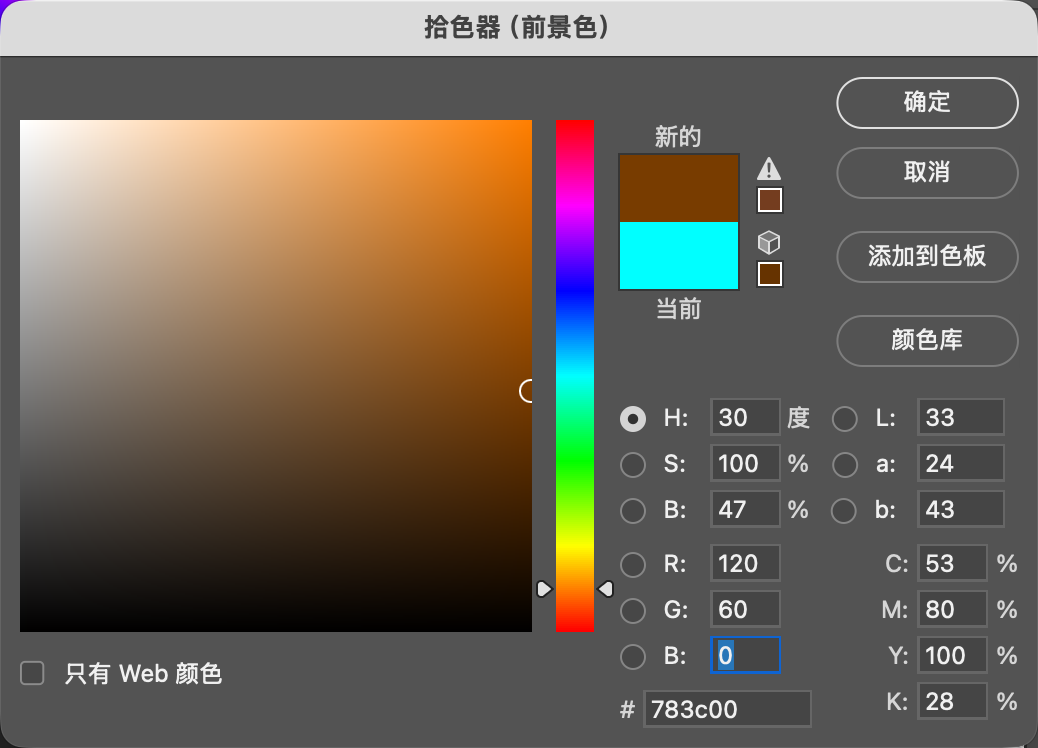Click the out-of-gamut warning triangle icon
This screenshot has width=1038, height=748.
(x=768, y=168)
